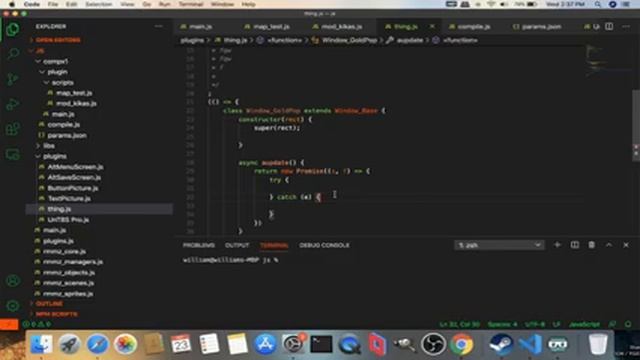Open Terminal app from the Dock

[x=321, y=344]
